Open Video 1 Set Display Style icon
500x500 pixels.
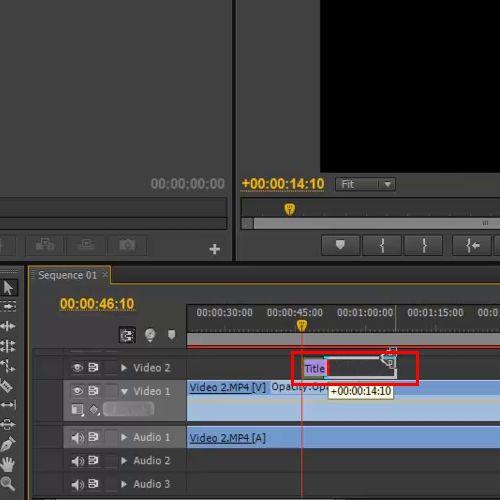pyautogui.click(x=78, y=409)
